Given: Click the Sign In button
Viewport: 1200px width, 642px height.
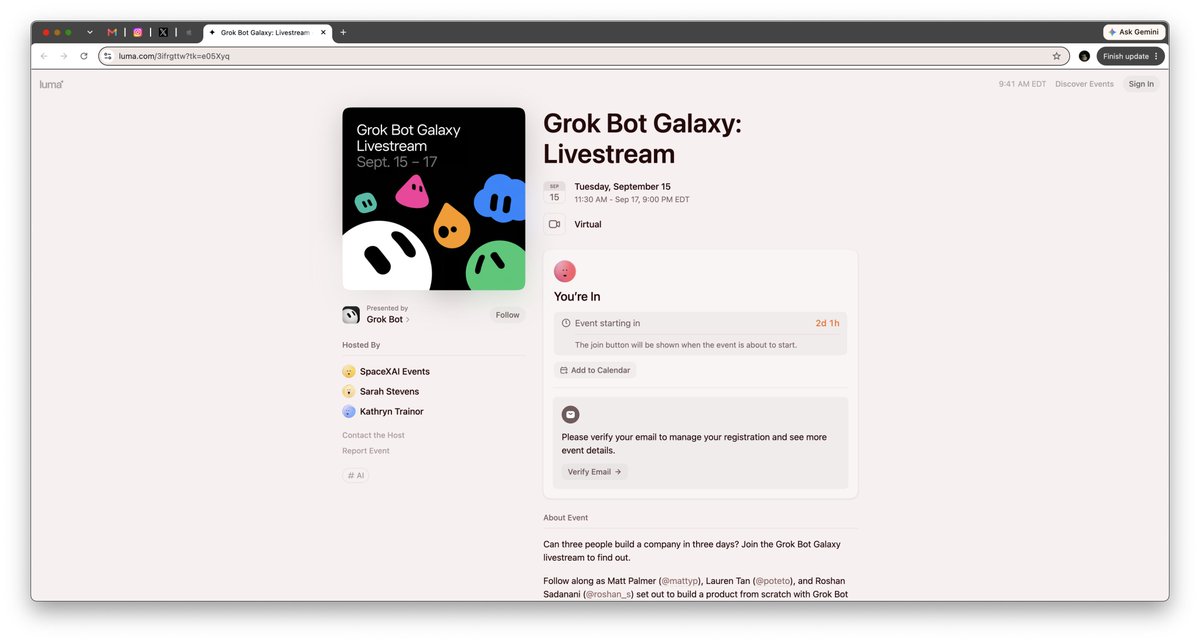Looking at the screenshot, I should click(1141, 84).
